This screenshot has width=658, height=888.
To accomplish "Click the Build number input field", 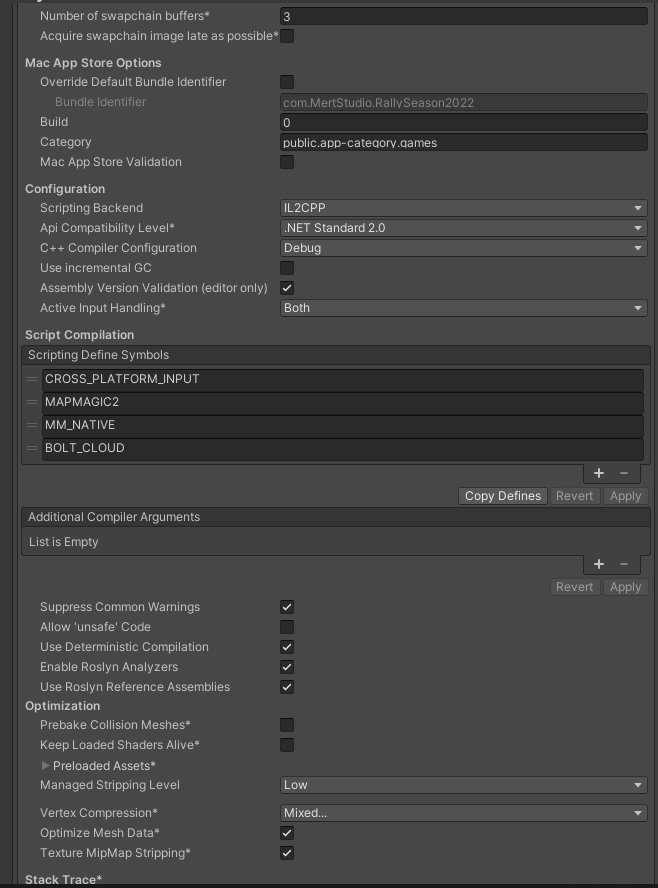I will [464, 122].
